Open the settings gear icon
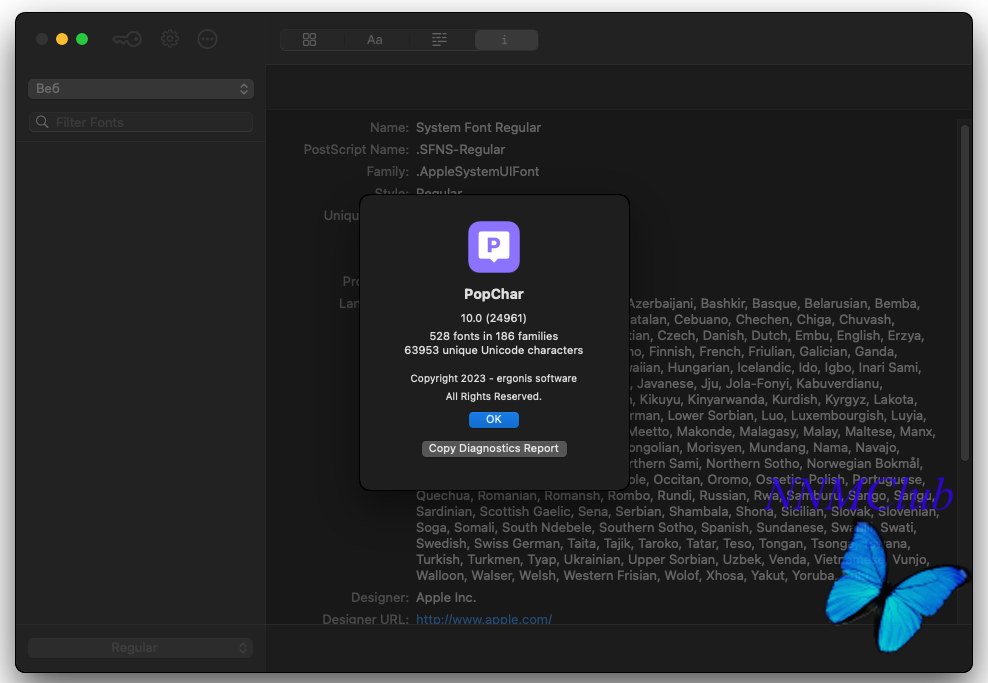This screenshot has height=683, width=988. (169, 39)
